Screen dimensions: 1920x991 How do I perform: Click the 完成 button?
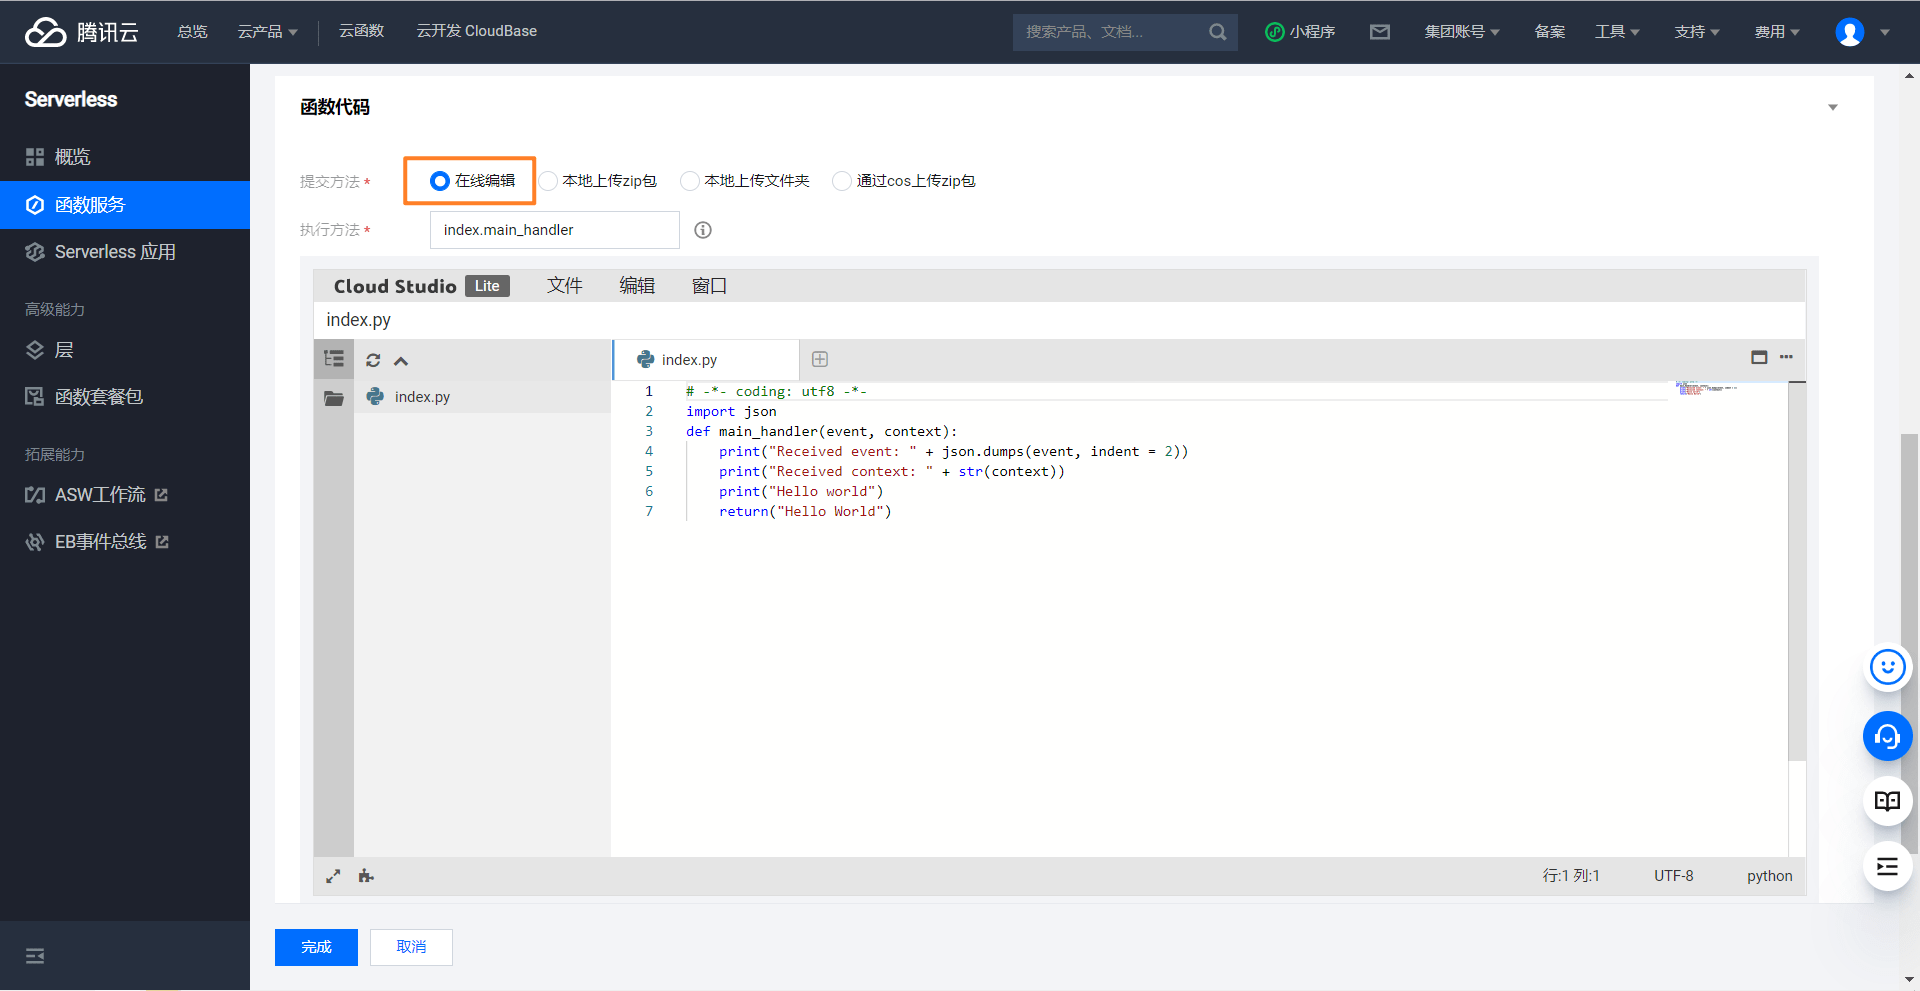(x=316, y=947)
